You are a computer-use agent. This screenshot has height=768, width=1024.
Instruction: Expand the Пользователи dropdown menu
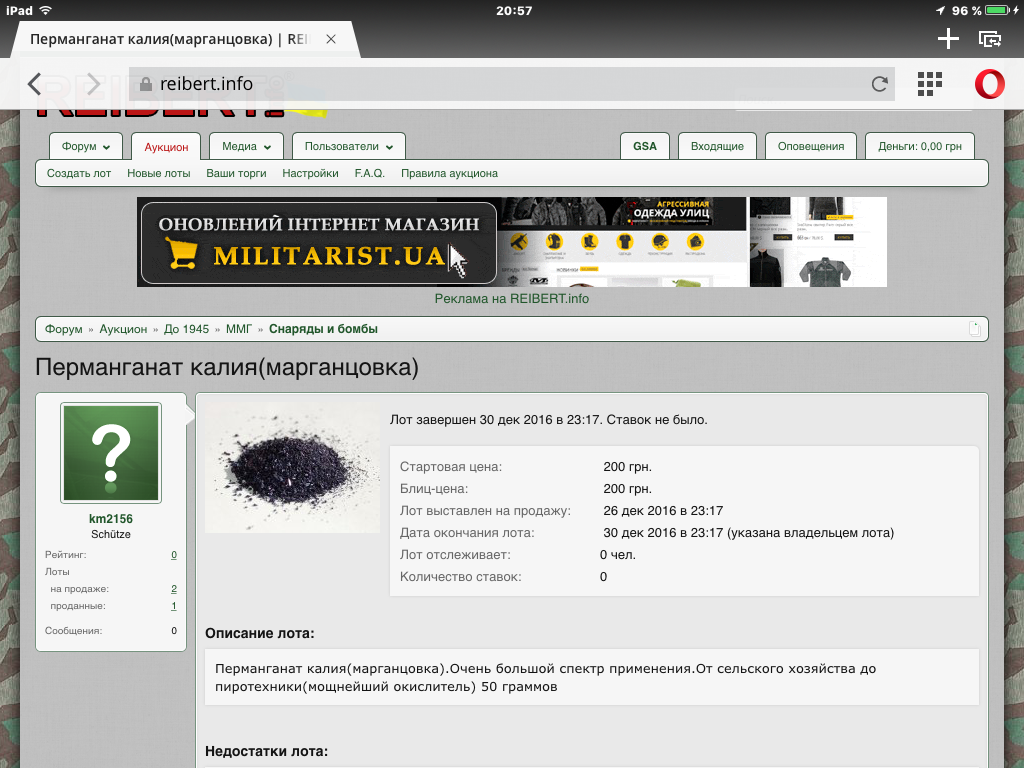click(x=348, y=146)
